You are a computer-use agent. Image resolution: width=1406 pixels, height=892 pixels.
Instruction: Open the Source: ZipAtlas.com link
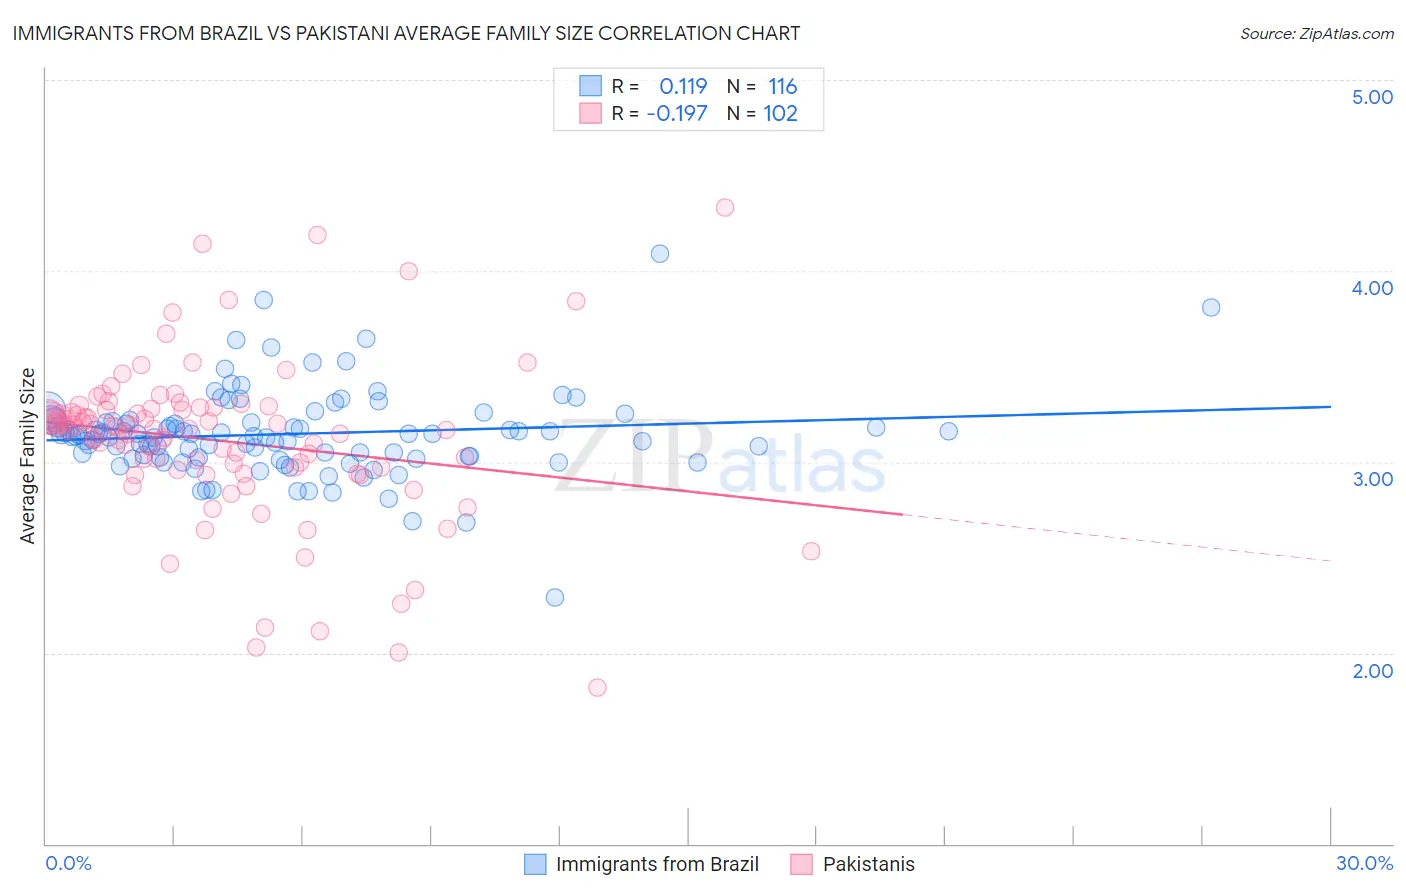pyautogui.click(x=1317, y=33)
